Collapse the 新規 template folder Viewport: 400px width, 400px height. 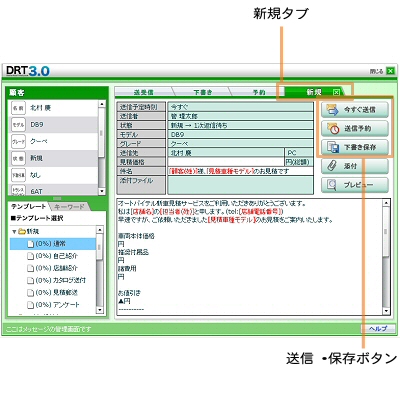14,231
